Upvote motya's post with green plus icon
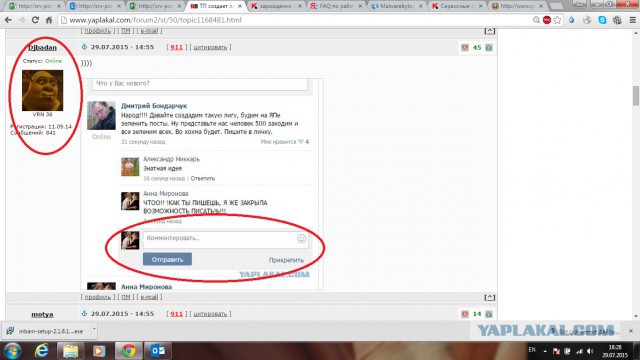640x360 pixels. click(489, 314)
